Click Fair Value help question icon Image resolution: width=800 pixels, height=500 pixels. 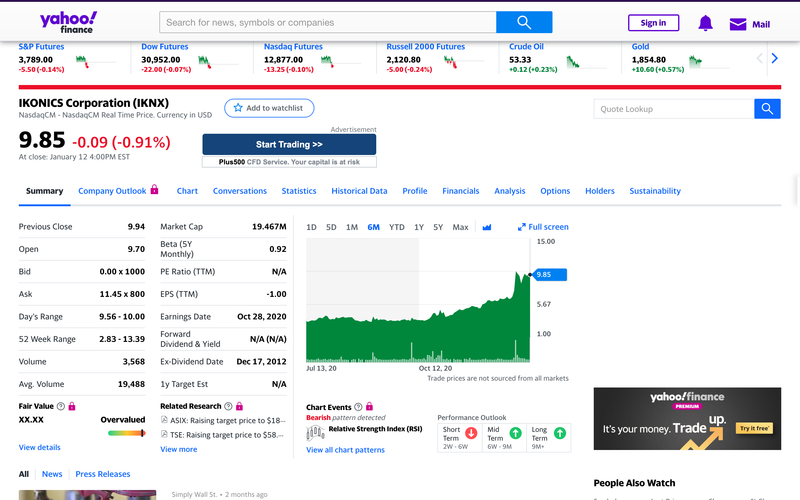pos(61,406)
